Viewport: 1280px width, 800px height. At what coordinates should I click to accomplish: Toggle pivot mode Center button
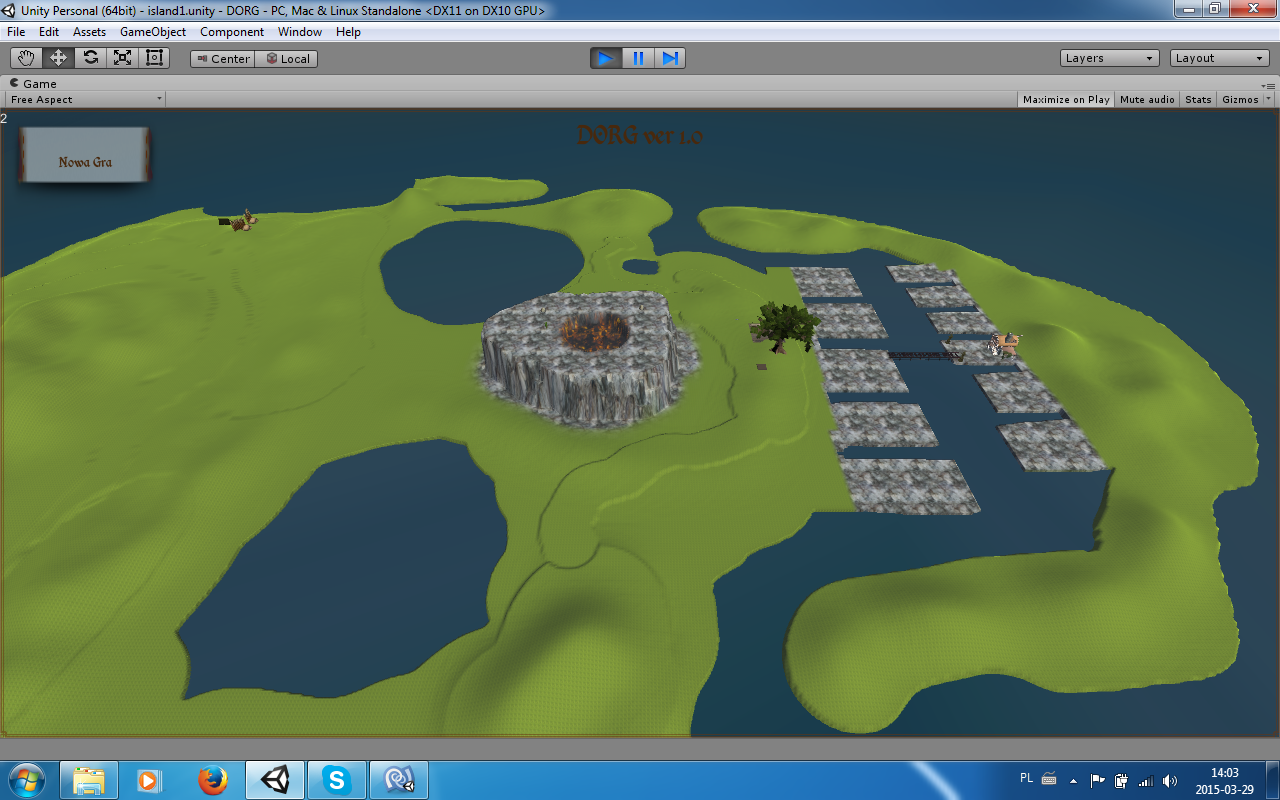(222, 59)
